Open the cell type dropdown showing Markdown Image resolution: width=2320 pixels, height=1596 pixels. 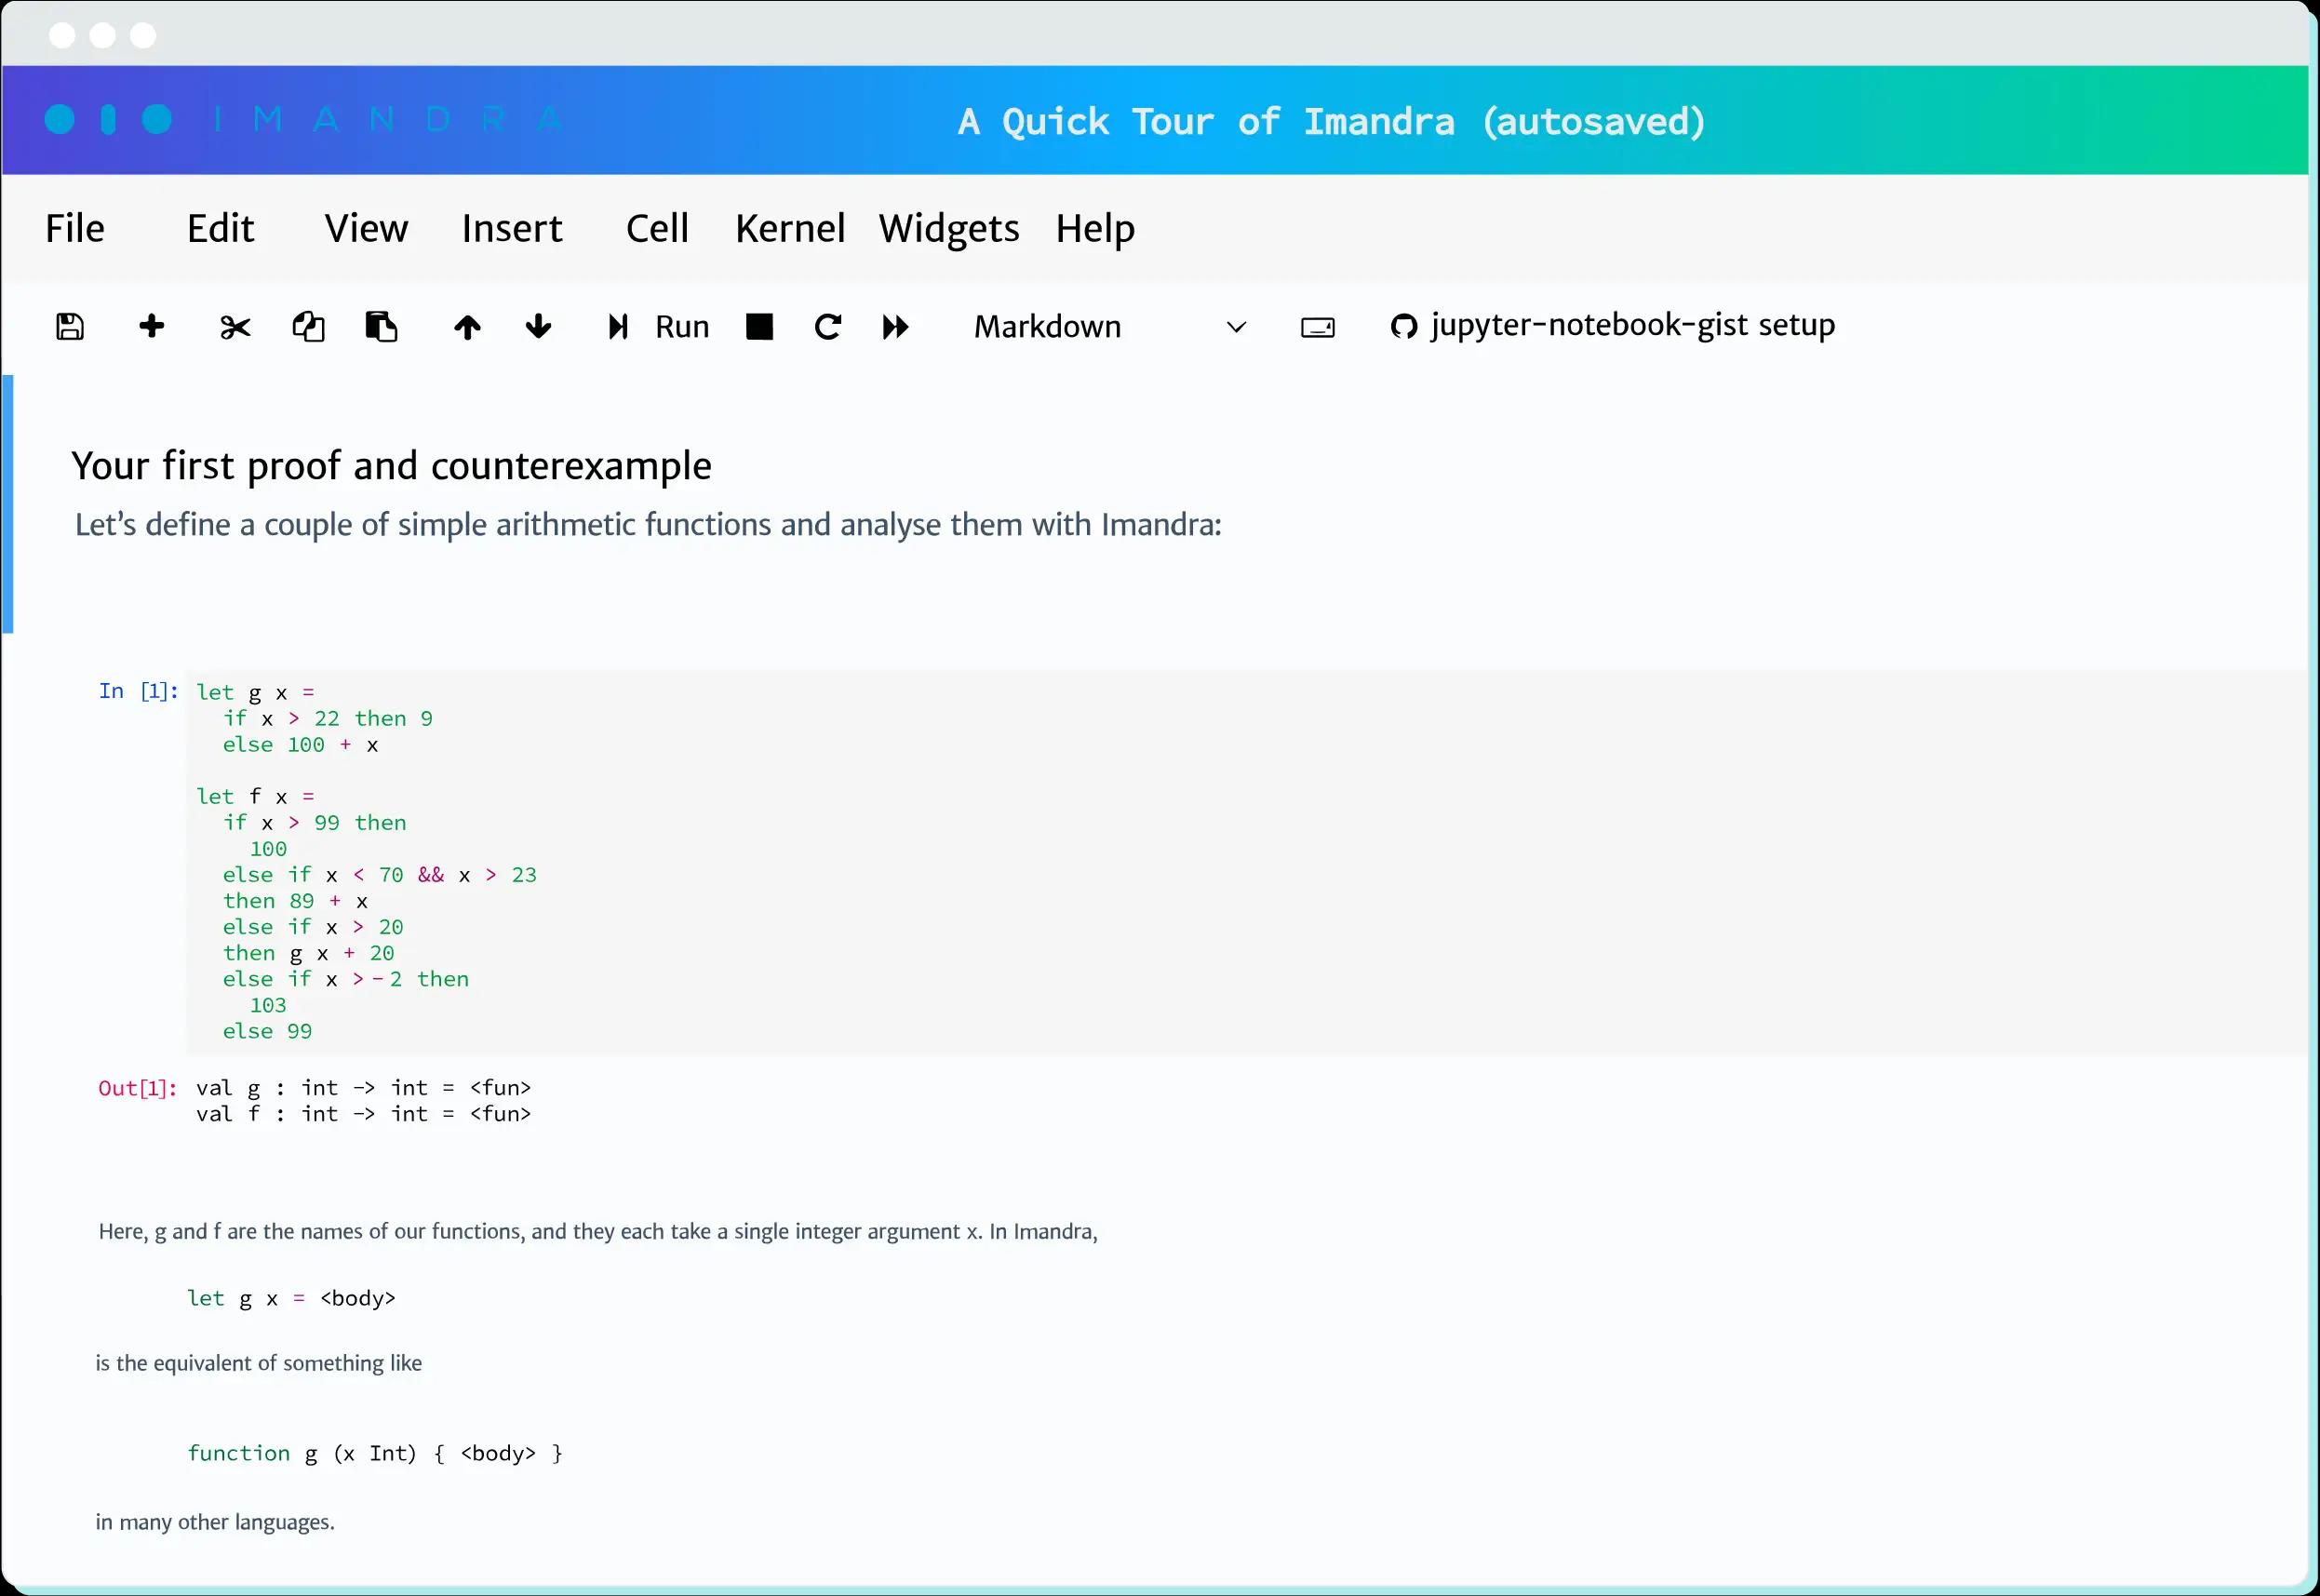(x=1236, y=326)
